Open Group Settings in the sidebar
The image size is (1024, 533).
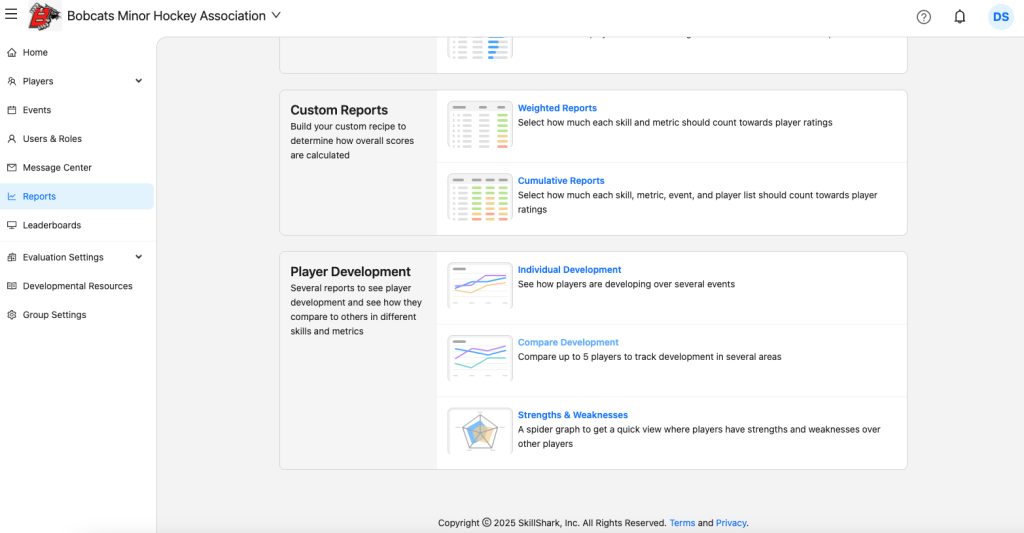[x=54, y=315]
